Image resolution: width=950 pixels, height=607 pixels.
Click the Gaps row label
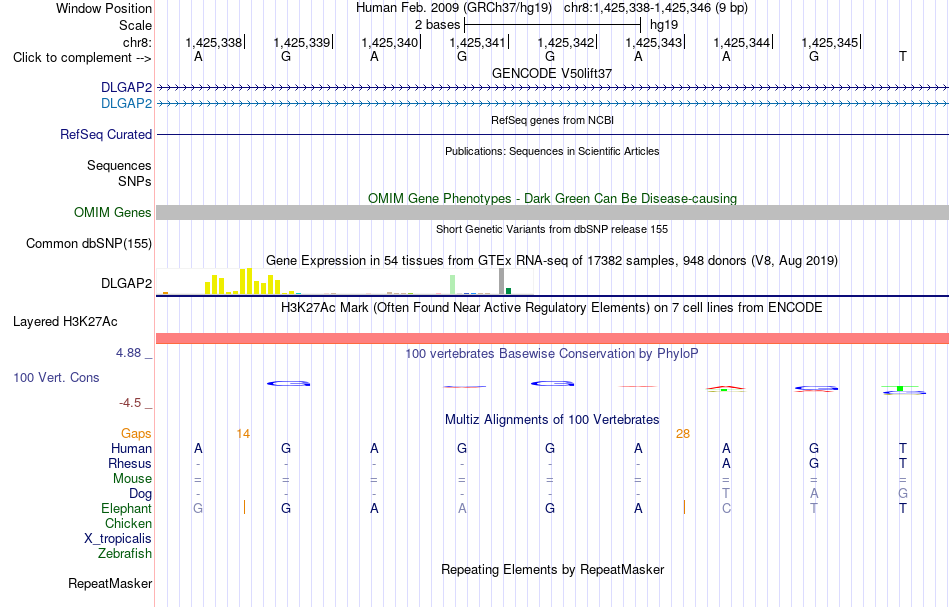[x=136, y=434]
